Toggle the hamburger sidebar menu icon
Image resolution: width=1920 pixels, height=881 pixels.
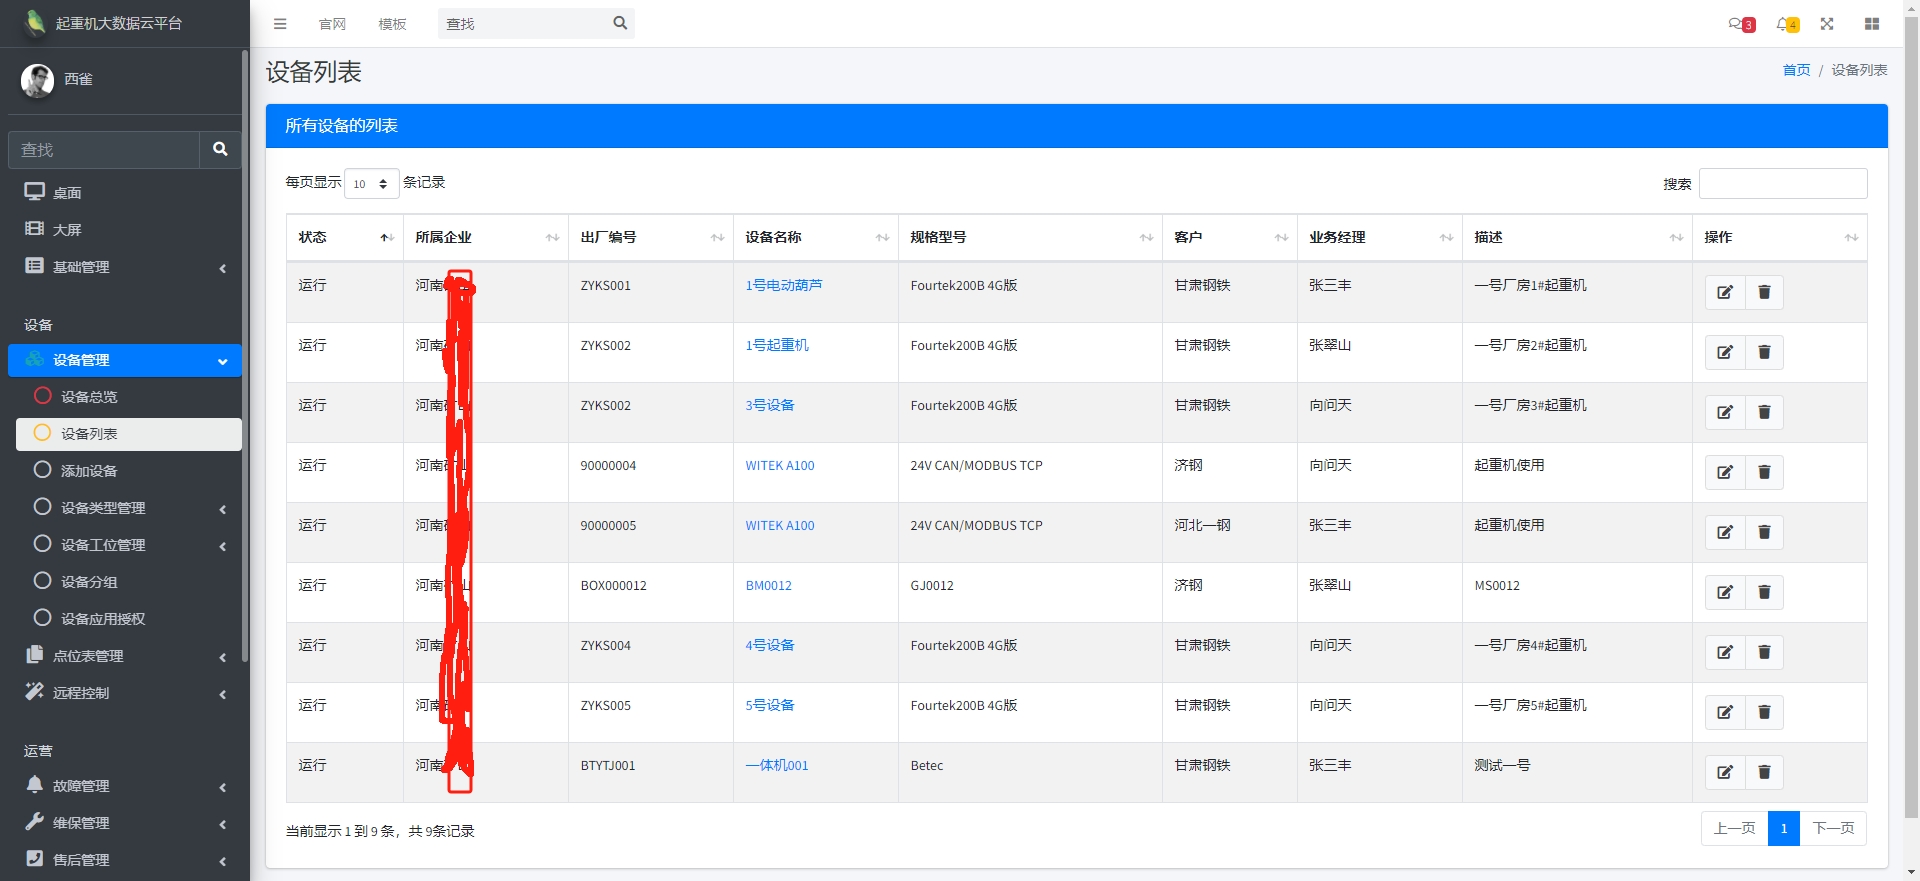(280, 24)
